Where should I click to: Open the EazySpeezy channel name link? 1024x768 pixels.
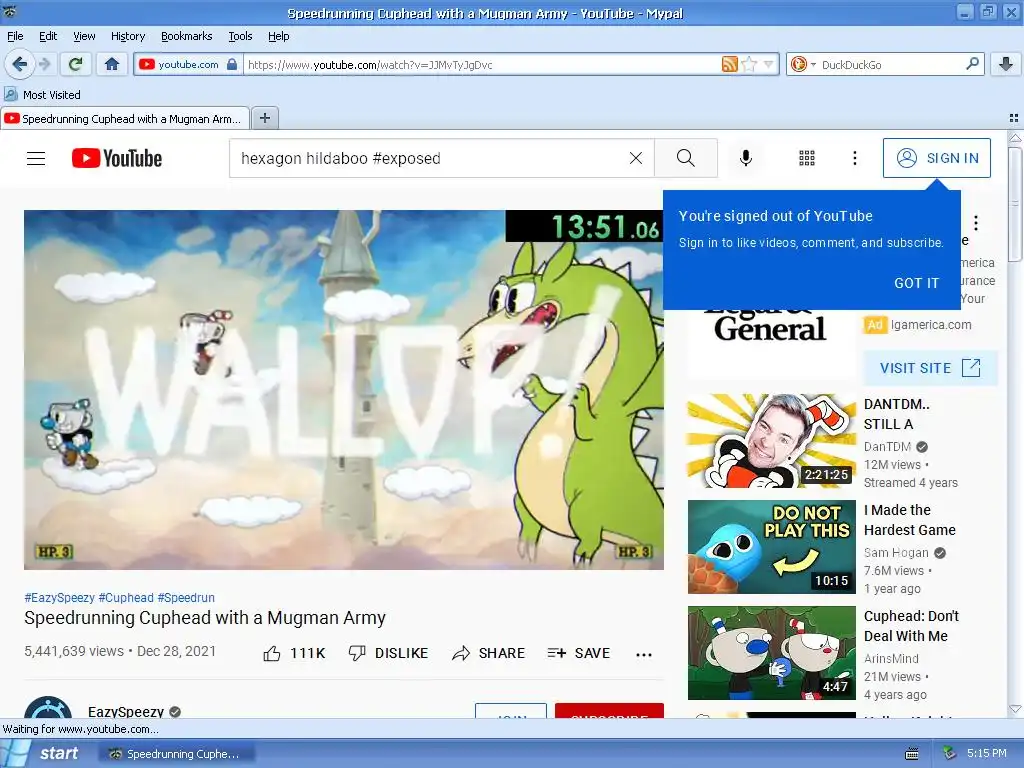(126, 711)
